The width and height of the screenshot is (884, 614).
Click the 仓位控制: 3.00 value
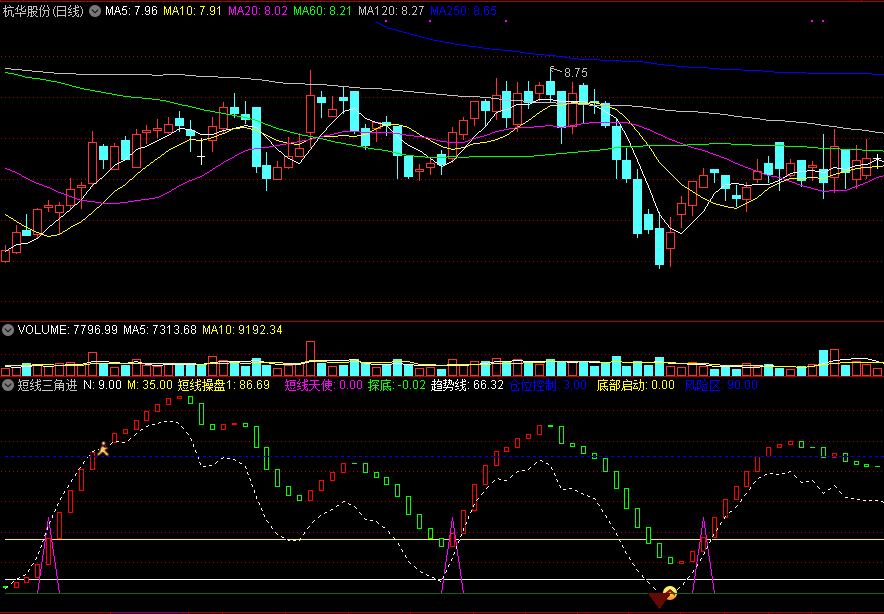coord(550,385)
